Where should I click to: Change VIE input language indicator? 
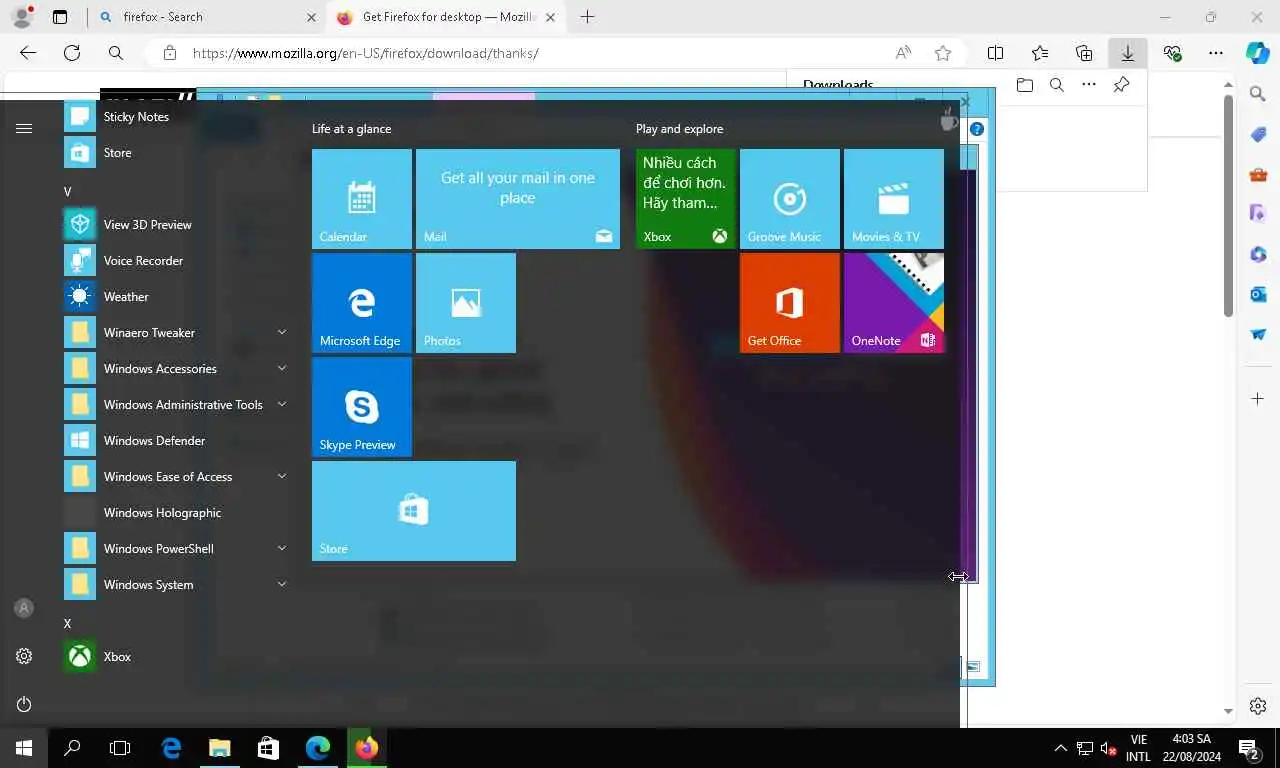click(1139, 740)
